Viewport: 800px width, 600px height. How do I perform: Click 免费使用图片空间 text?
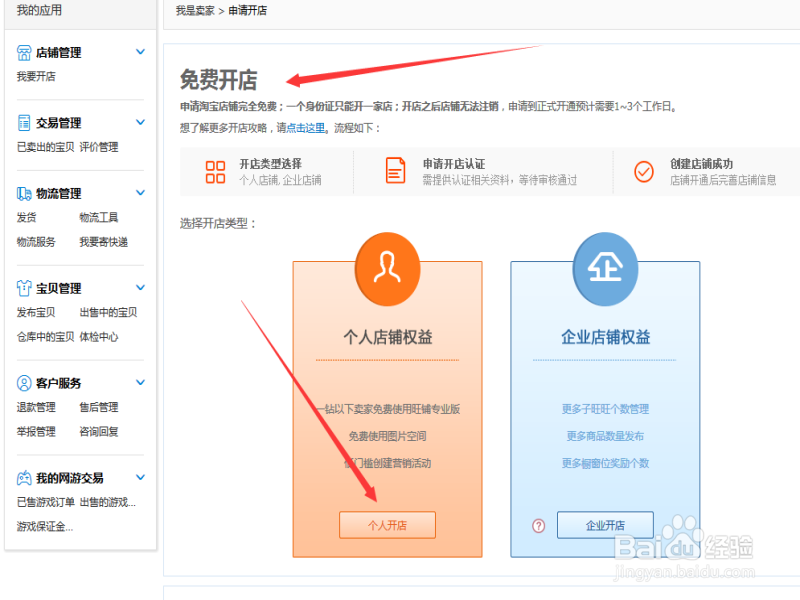pyautogui.click(x=387, y=436)
